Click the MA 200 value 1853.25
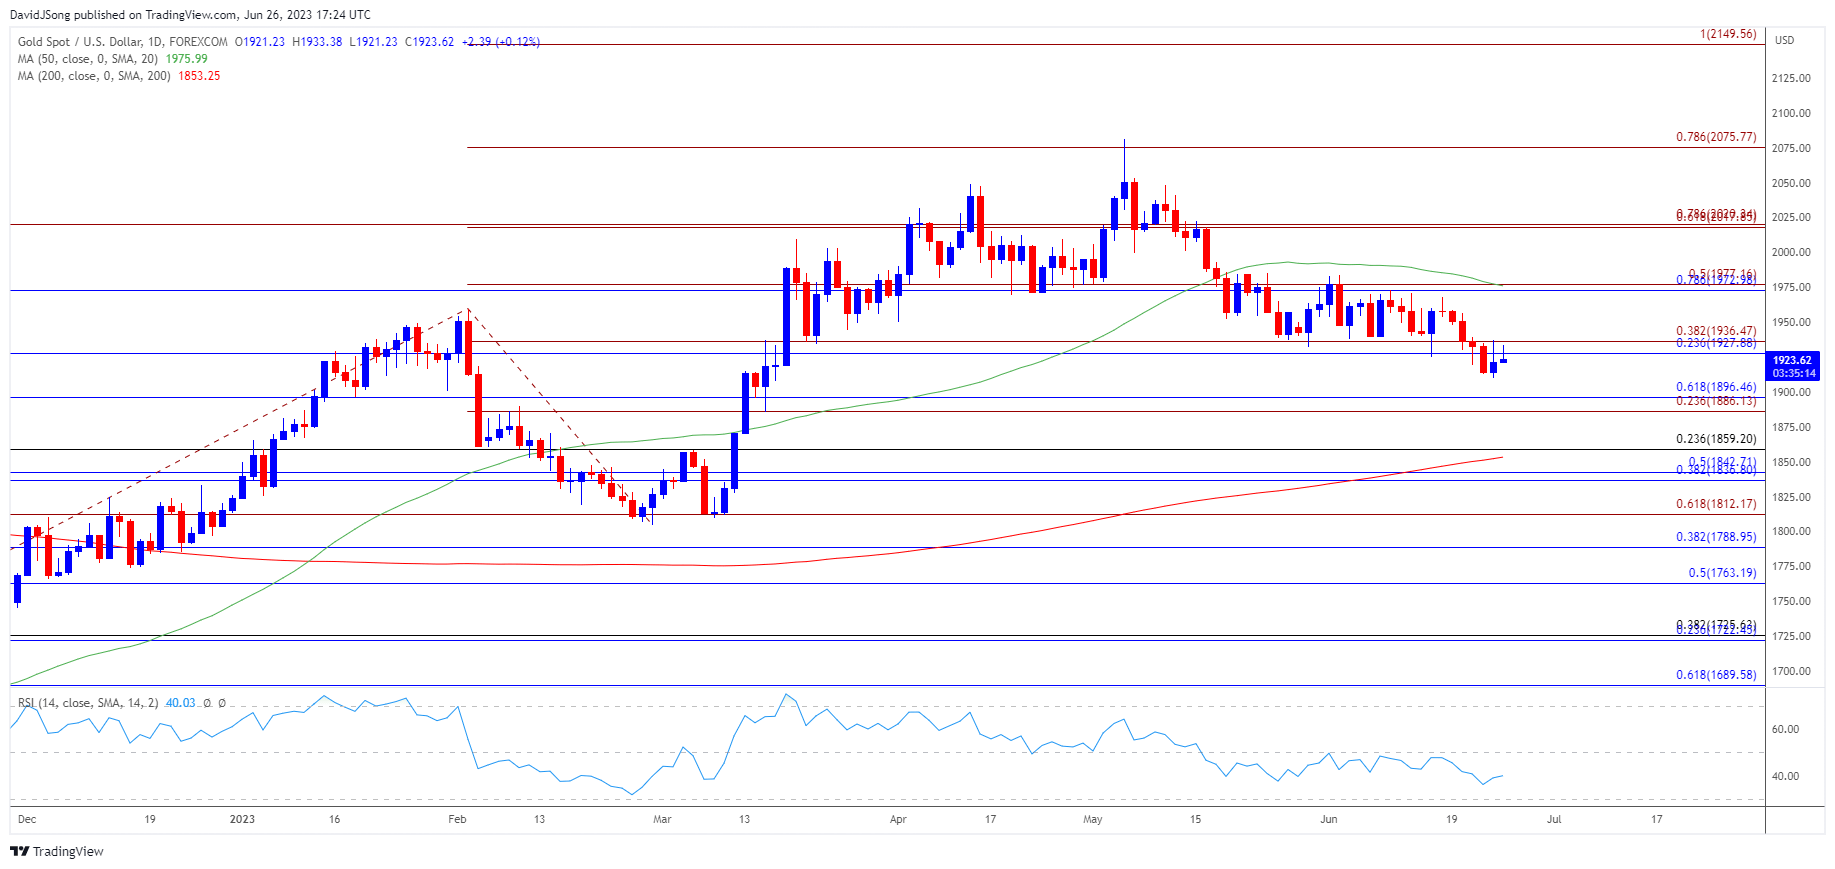This screenshot has width=1835, height=869. click(199, 76)
